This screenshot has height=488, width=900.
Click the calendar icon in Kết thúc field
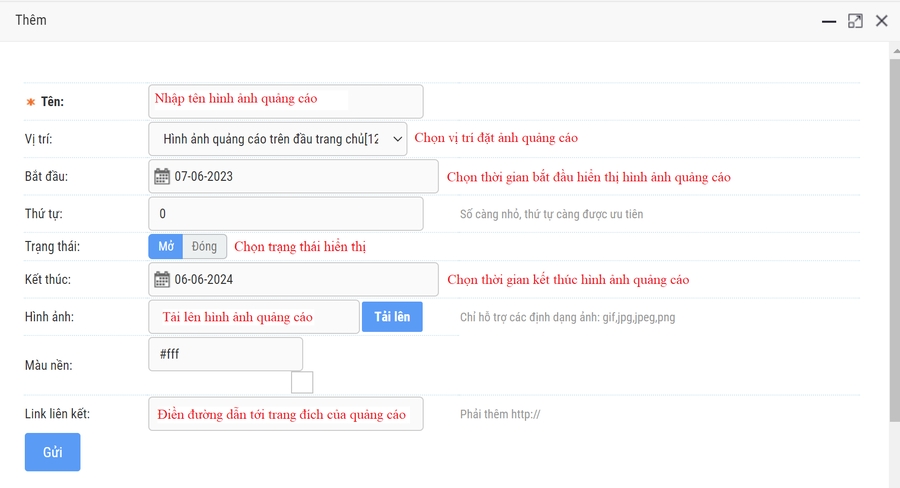point(162,280)
